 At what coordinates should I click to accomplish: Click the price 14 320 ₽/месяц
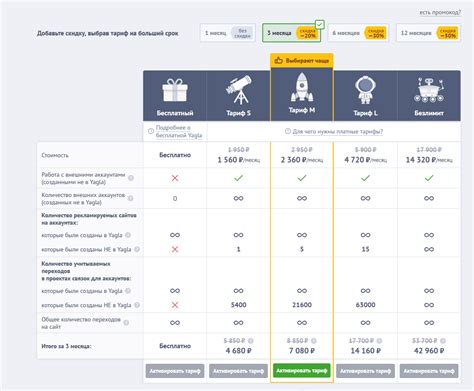[x=429, y=160]
